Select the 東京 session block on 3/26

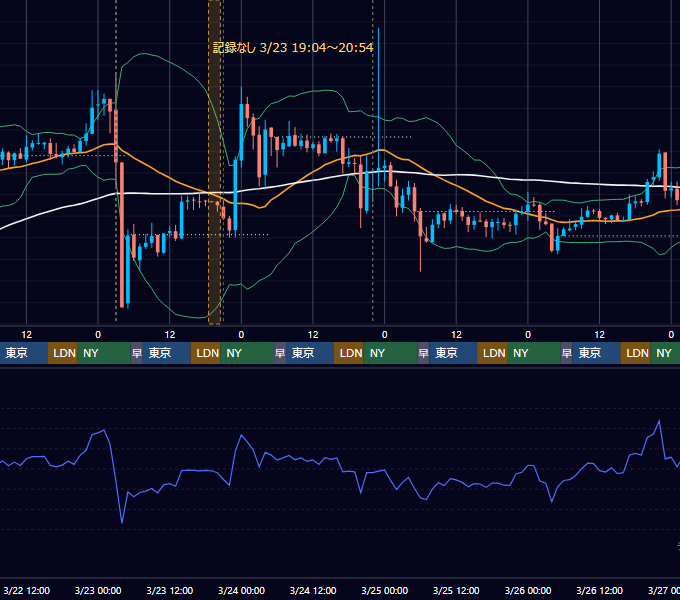pyautogui.click(x=597, y=353)
